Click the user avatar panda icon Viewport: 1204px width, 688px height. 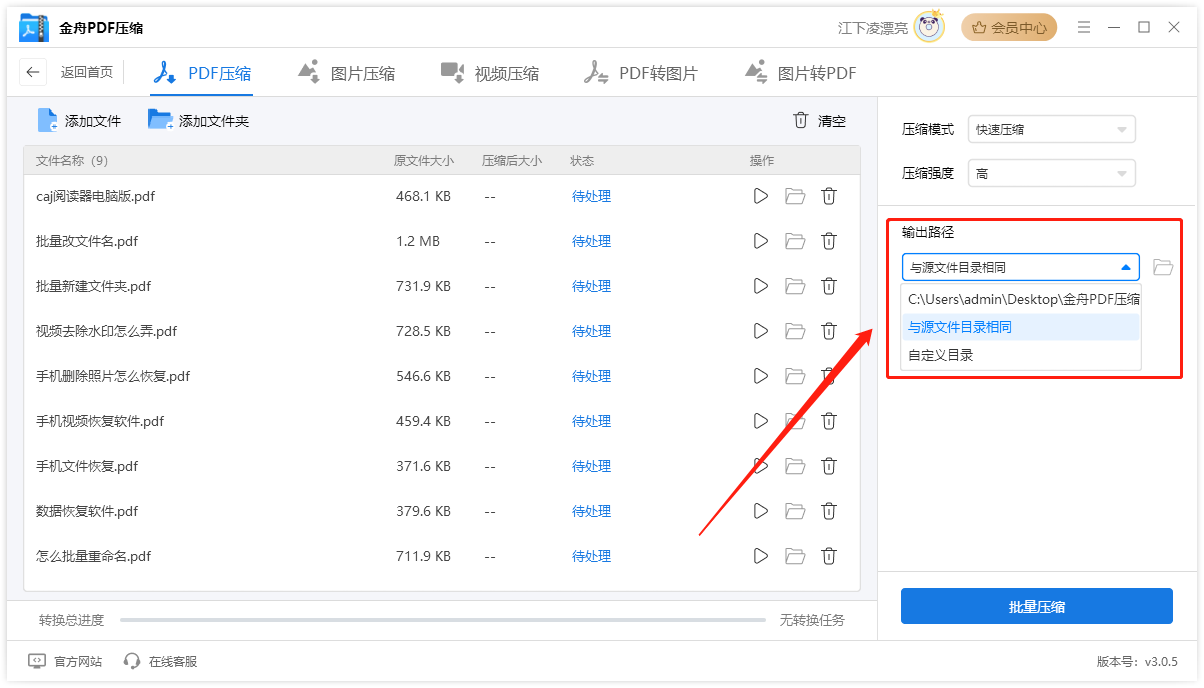coord(930,27)
